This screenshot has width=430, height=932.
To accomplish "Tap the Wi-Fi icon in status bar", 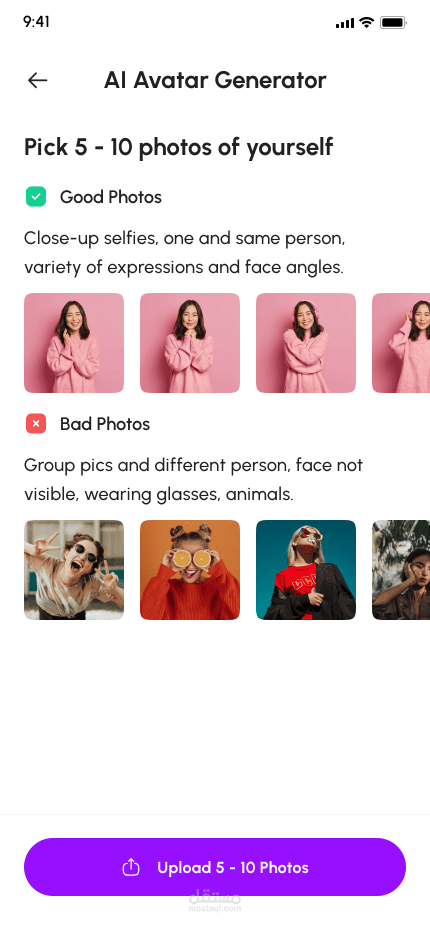I will coord(367,23).
